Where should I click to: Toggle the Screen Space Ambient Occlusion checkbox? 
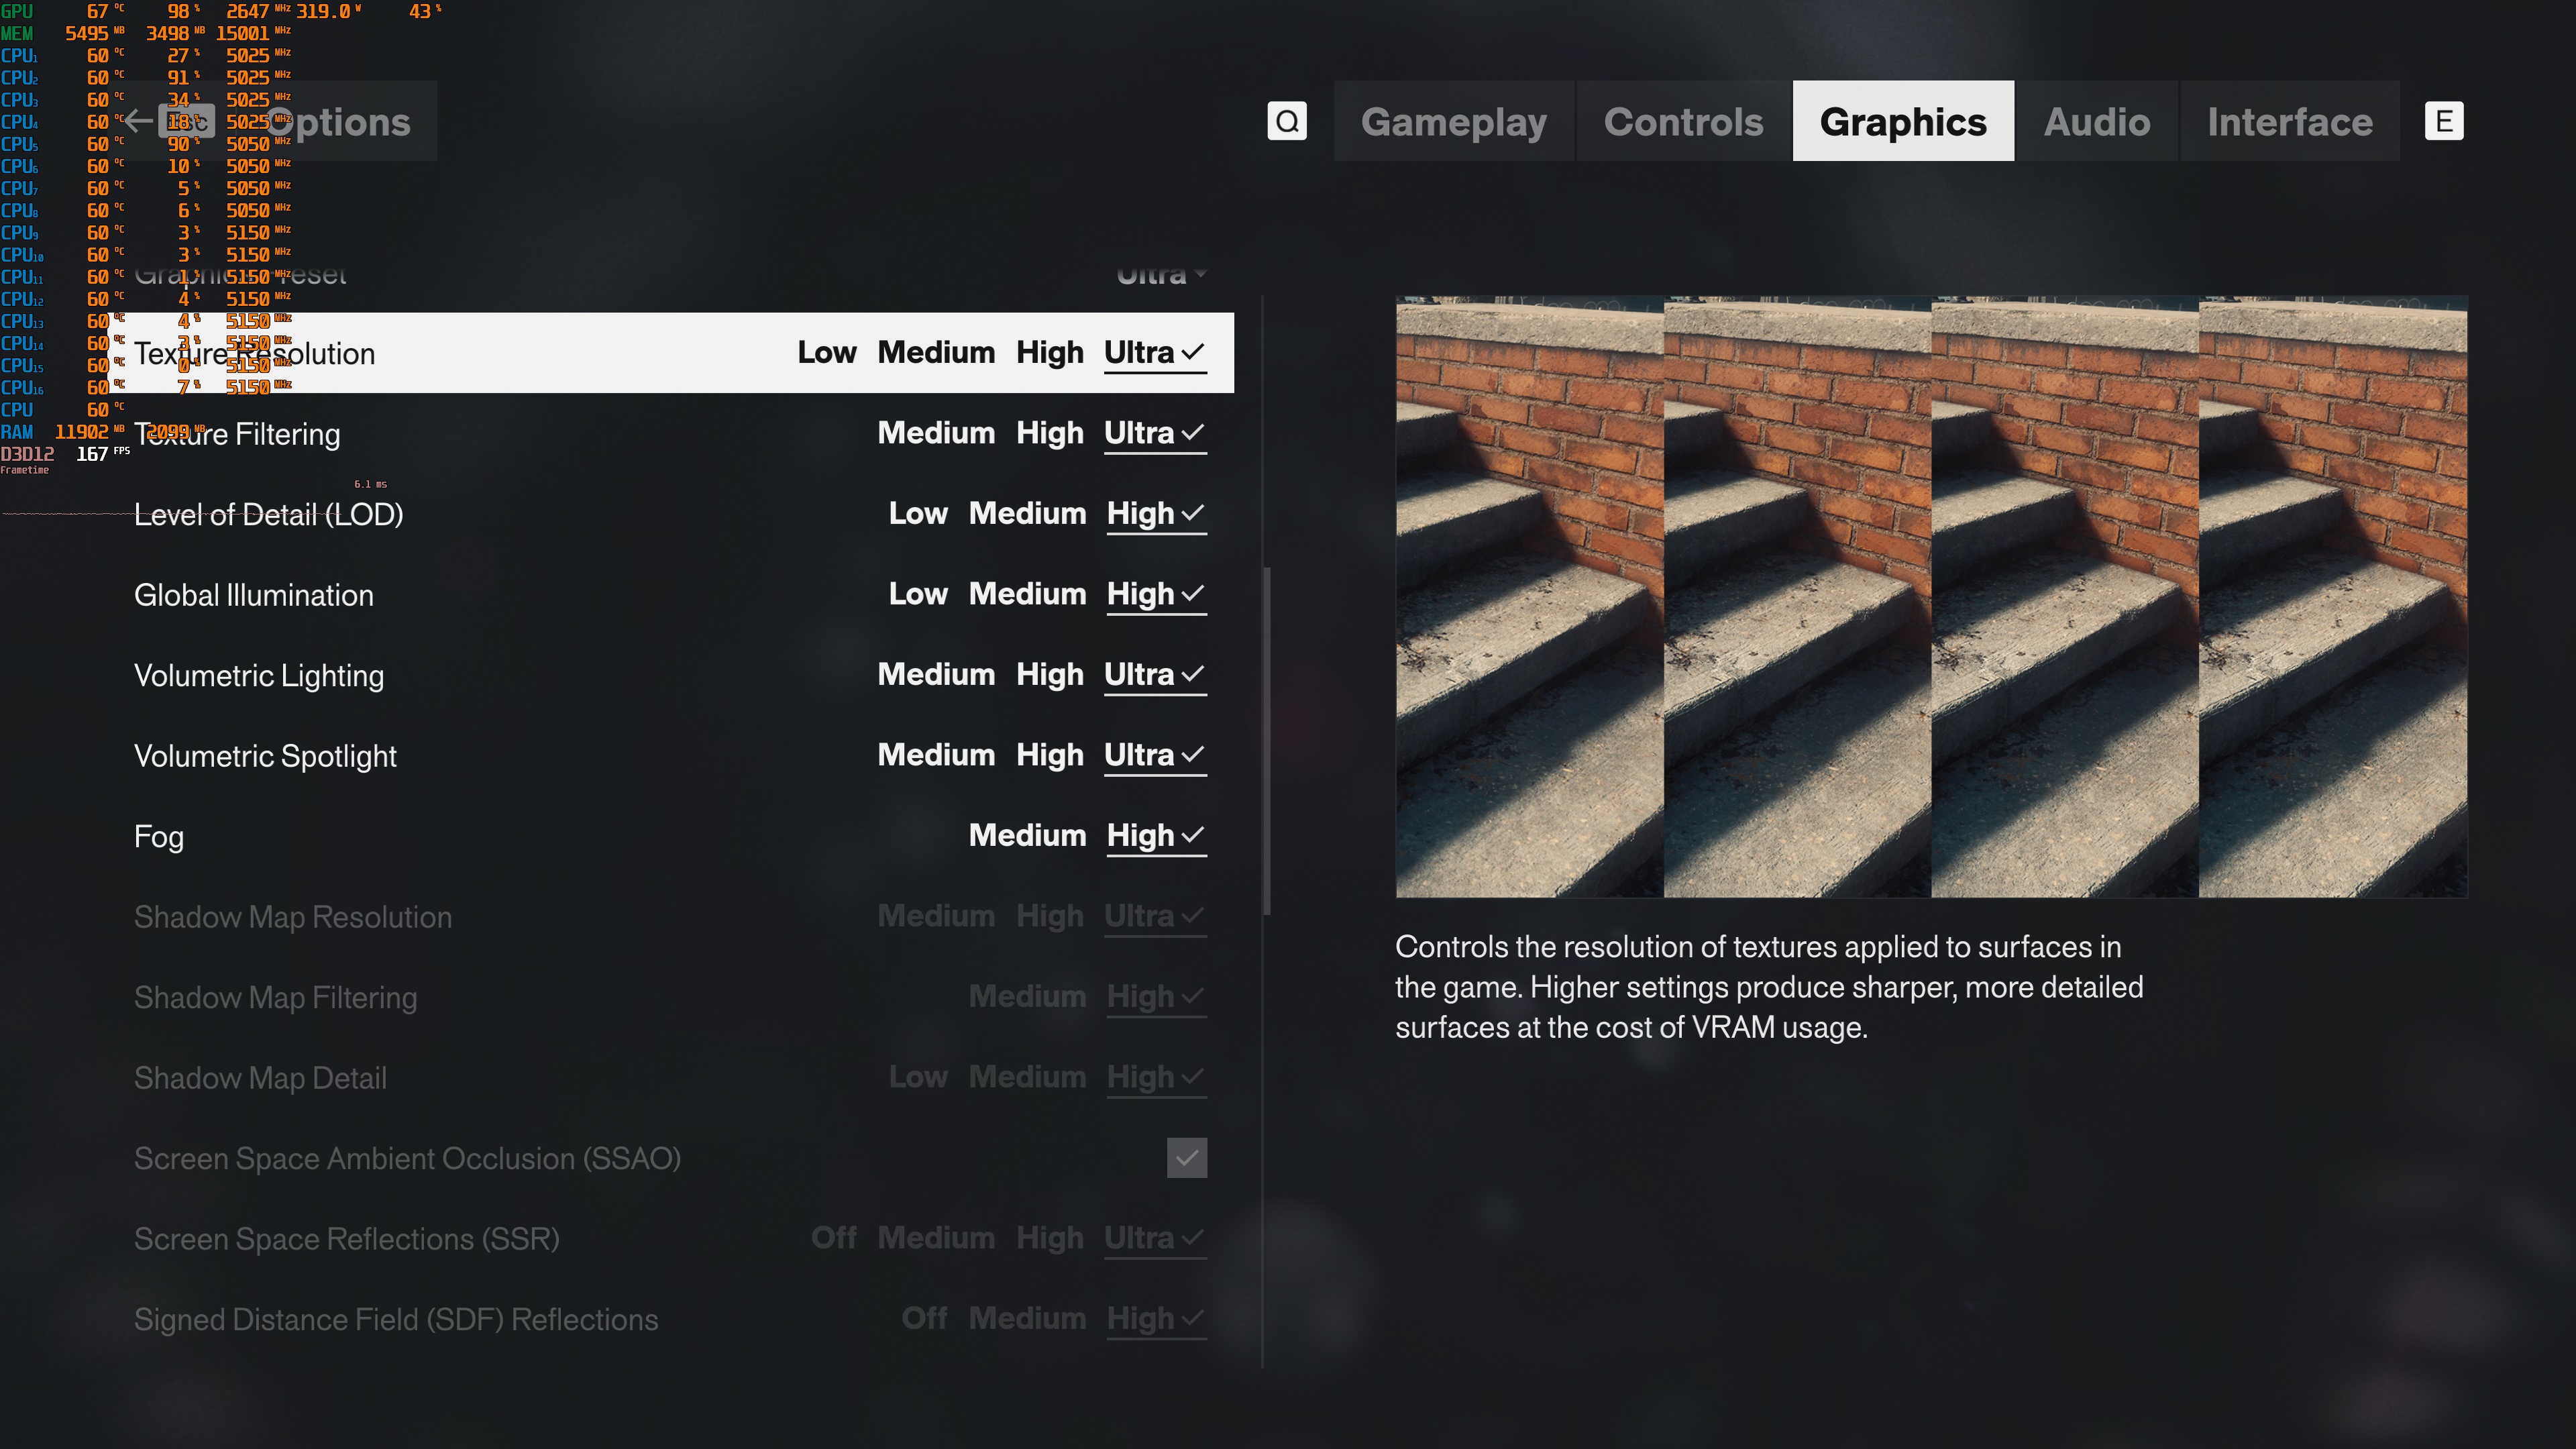tap(1187, 1158)
